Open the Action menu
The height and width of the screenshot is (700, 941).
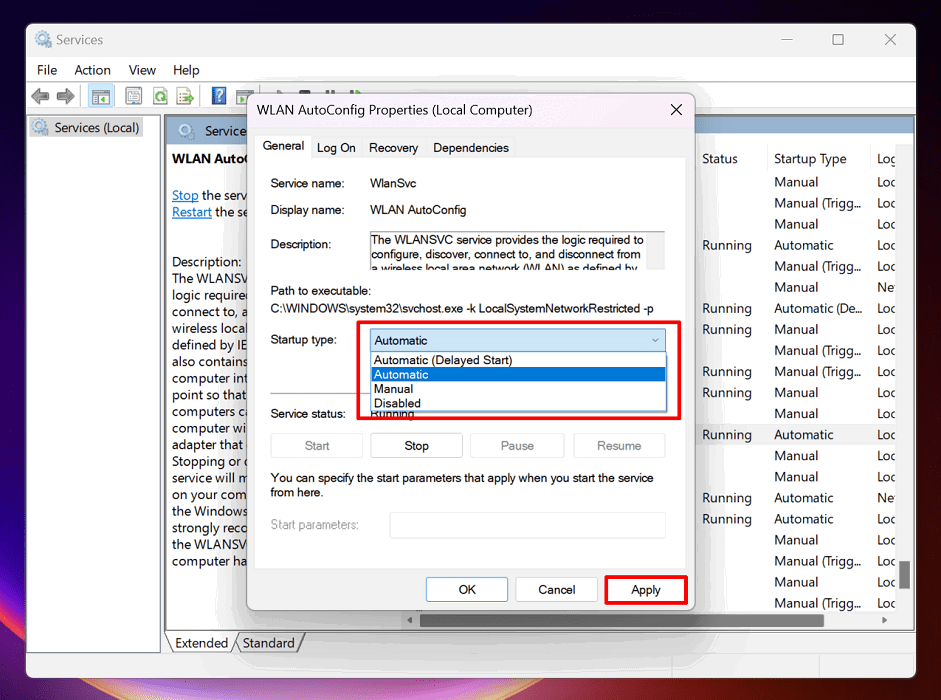[92, 70]
